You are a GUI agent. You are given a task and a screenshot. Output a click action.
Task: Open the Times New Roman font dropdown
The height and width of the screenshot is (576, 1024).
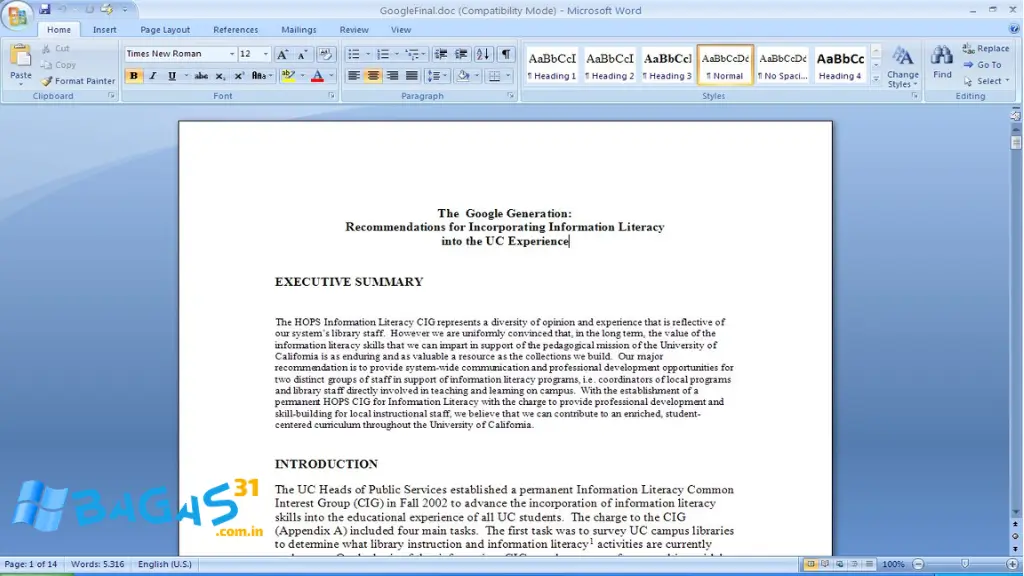(232, 53)
